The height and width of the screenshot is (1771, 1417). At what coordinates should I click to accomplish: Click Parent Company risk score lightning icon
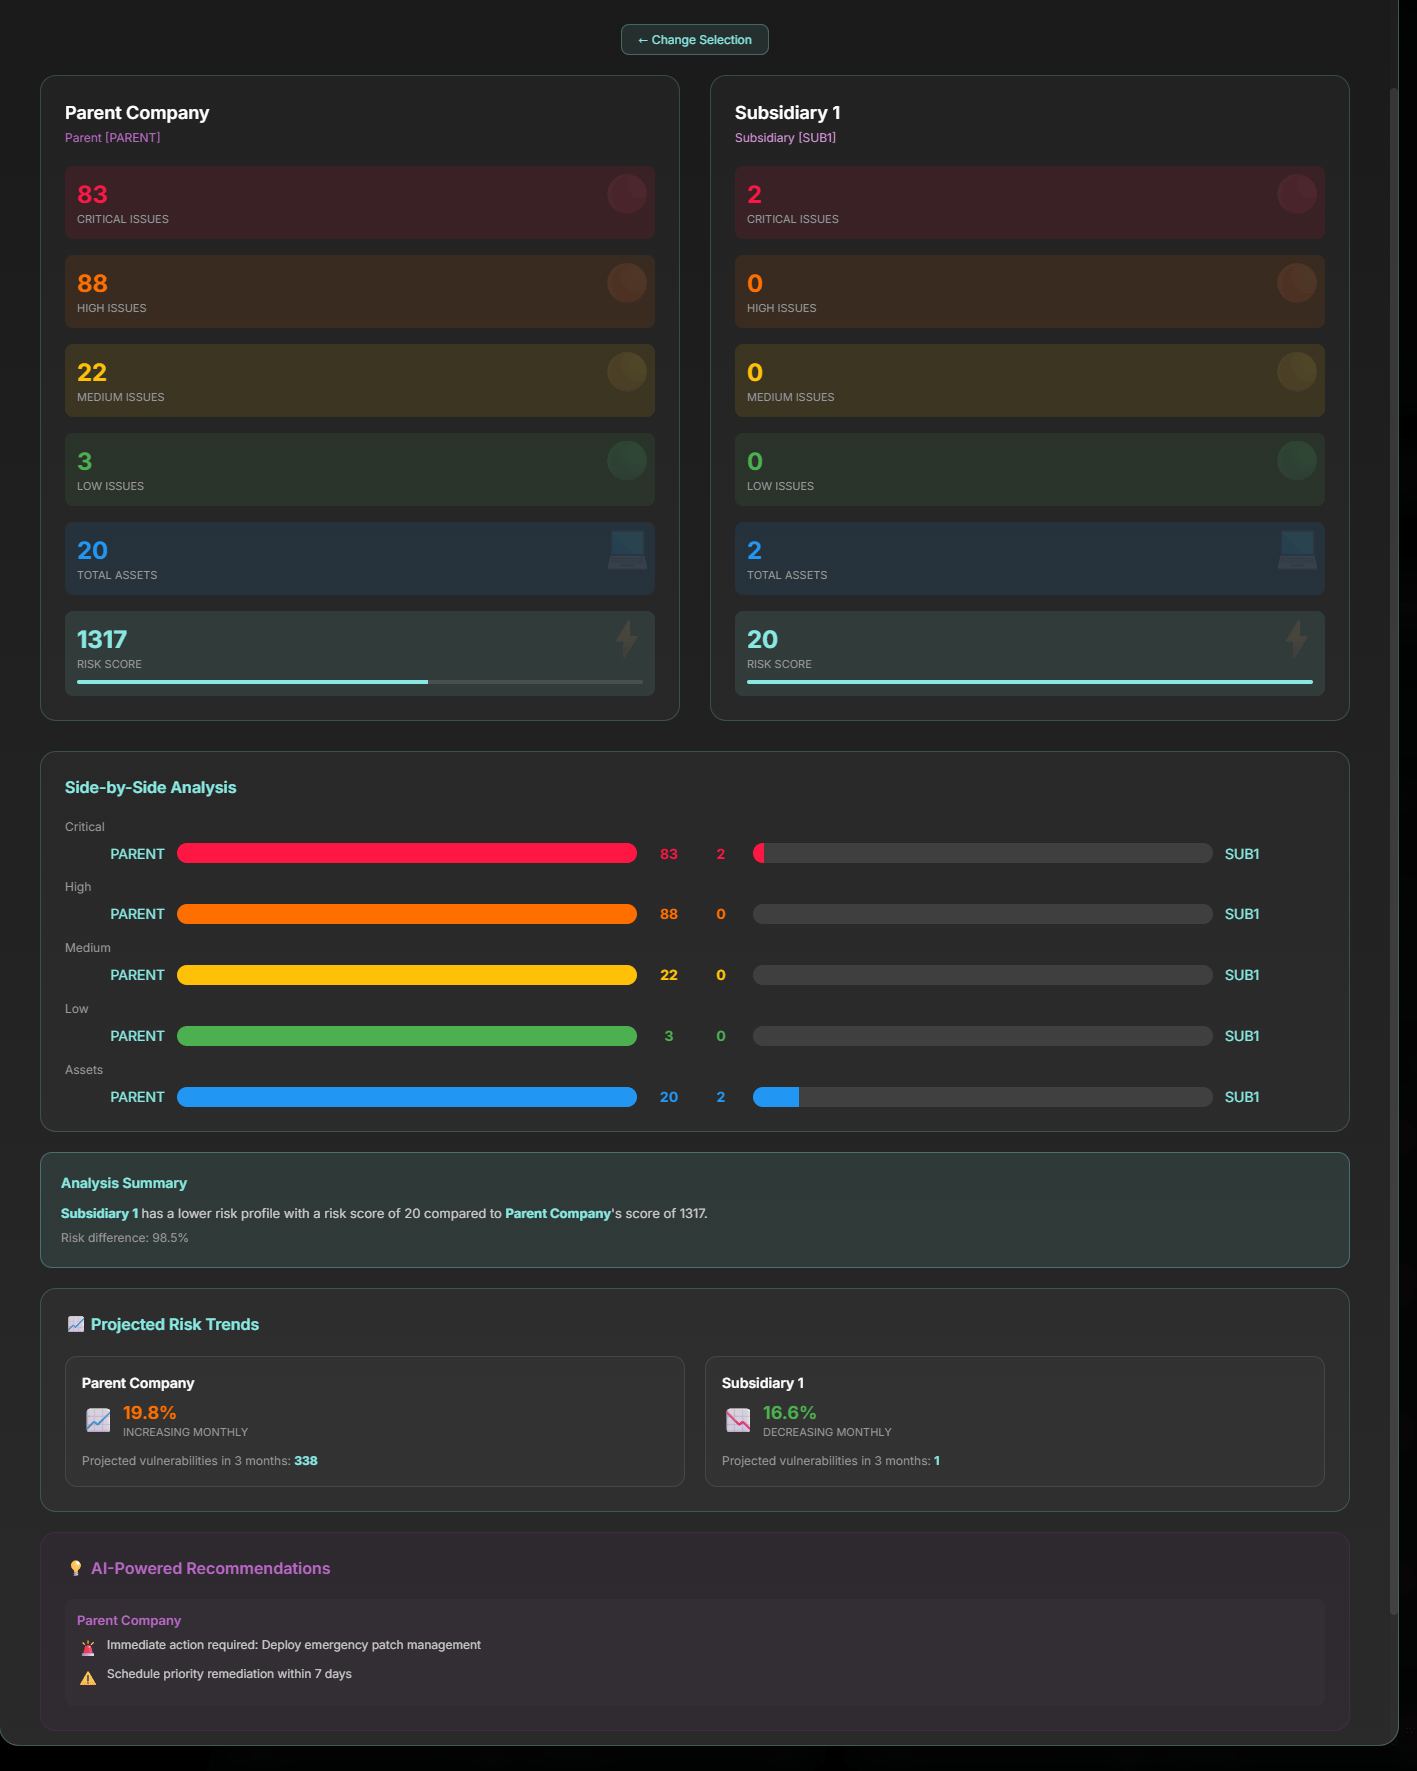pyautogui.click(x=627, y=639)
